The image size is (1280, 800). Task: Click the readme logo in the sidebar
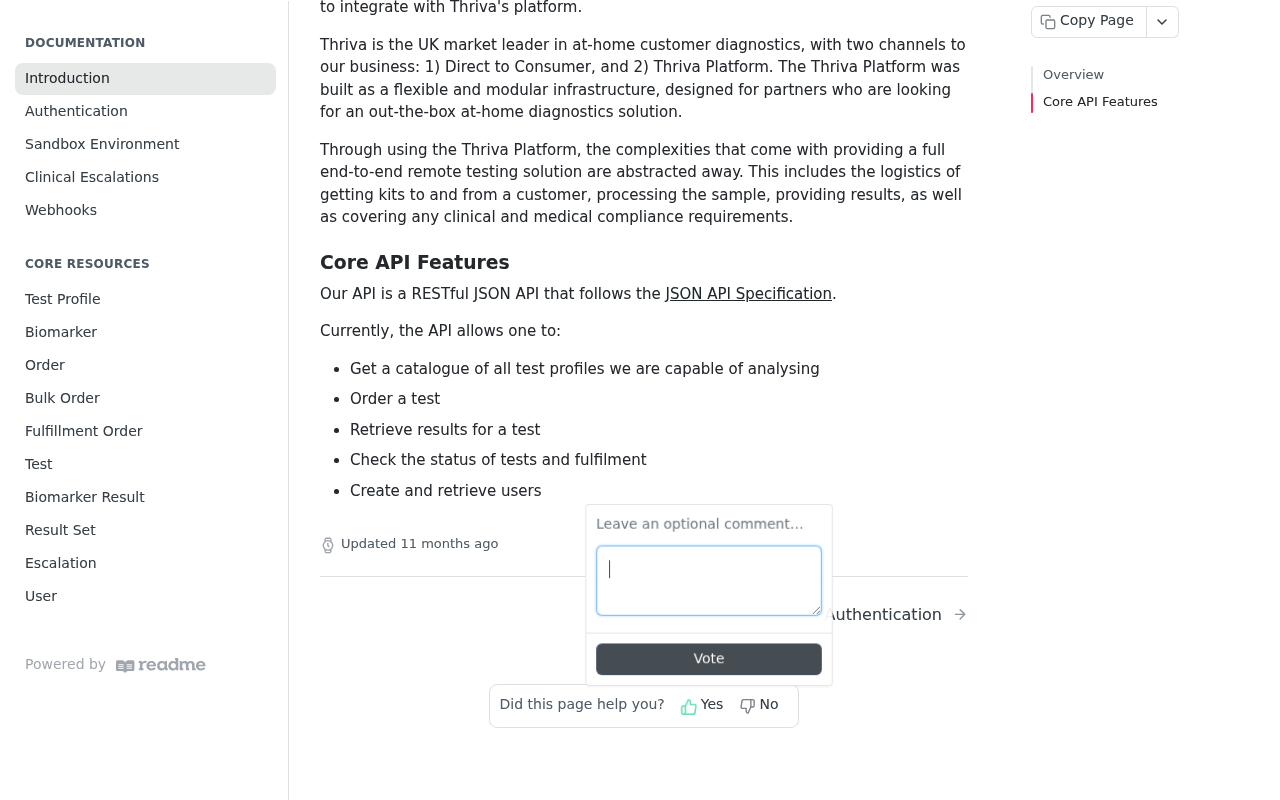pos(161,665)
